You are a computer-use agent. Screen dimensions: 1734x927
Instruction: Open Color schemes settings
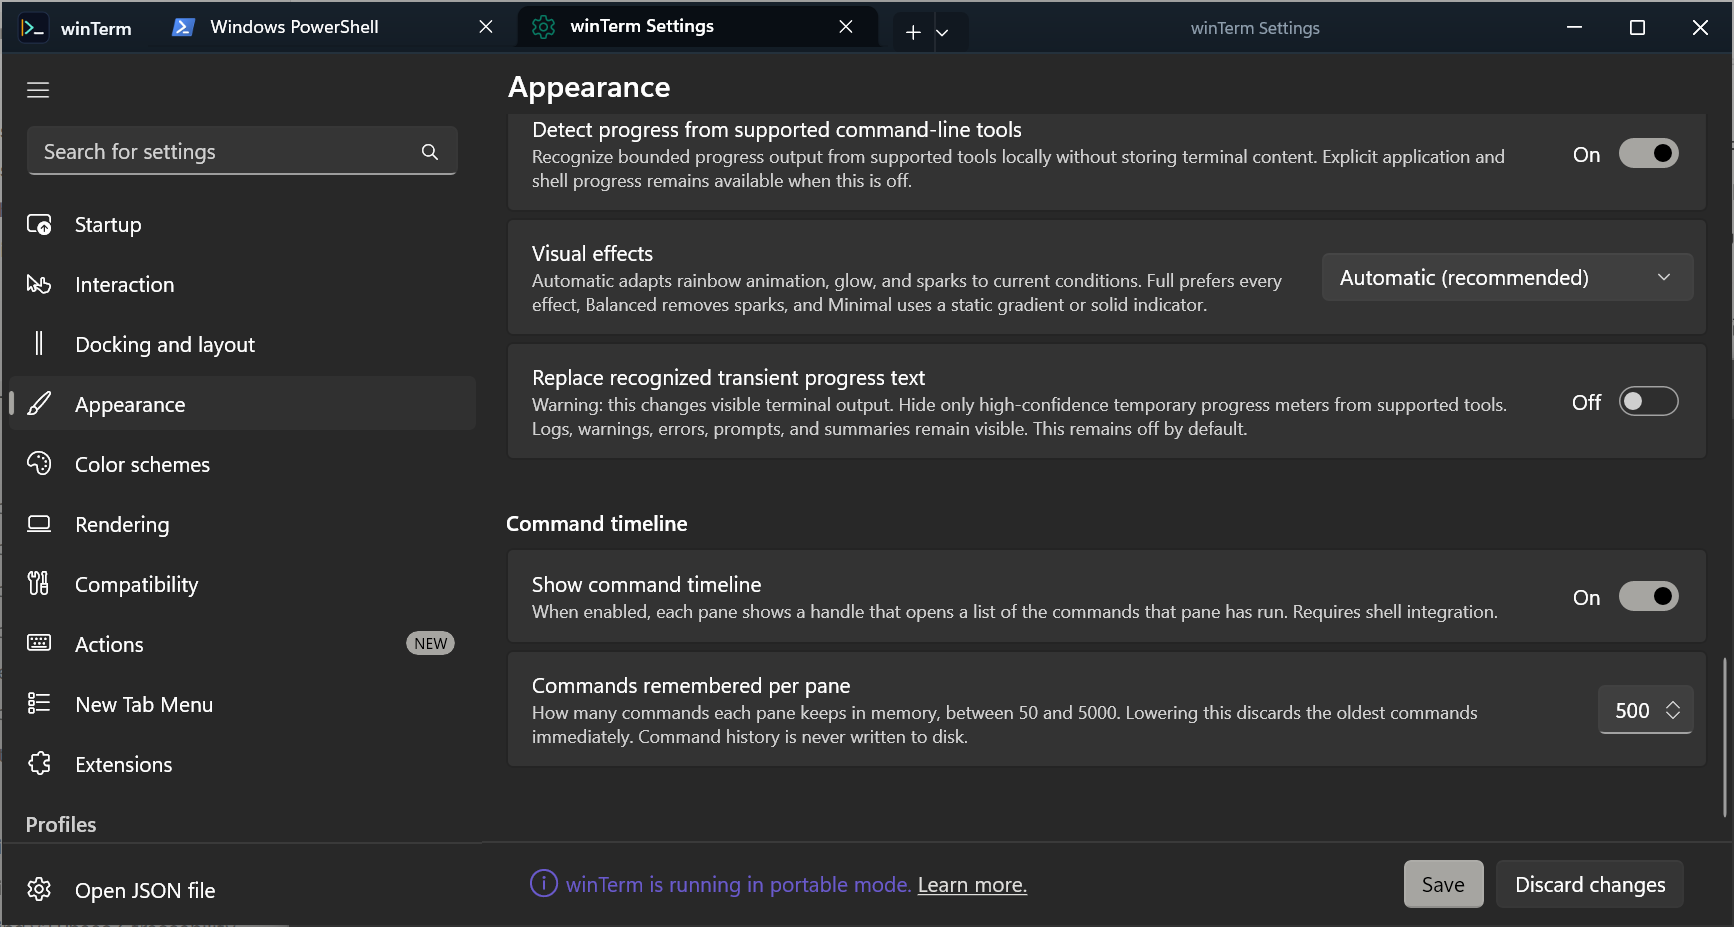[243, 464]
